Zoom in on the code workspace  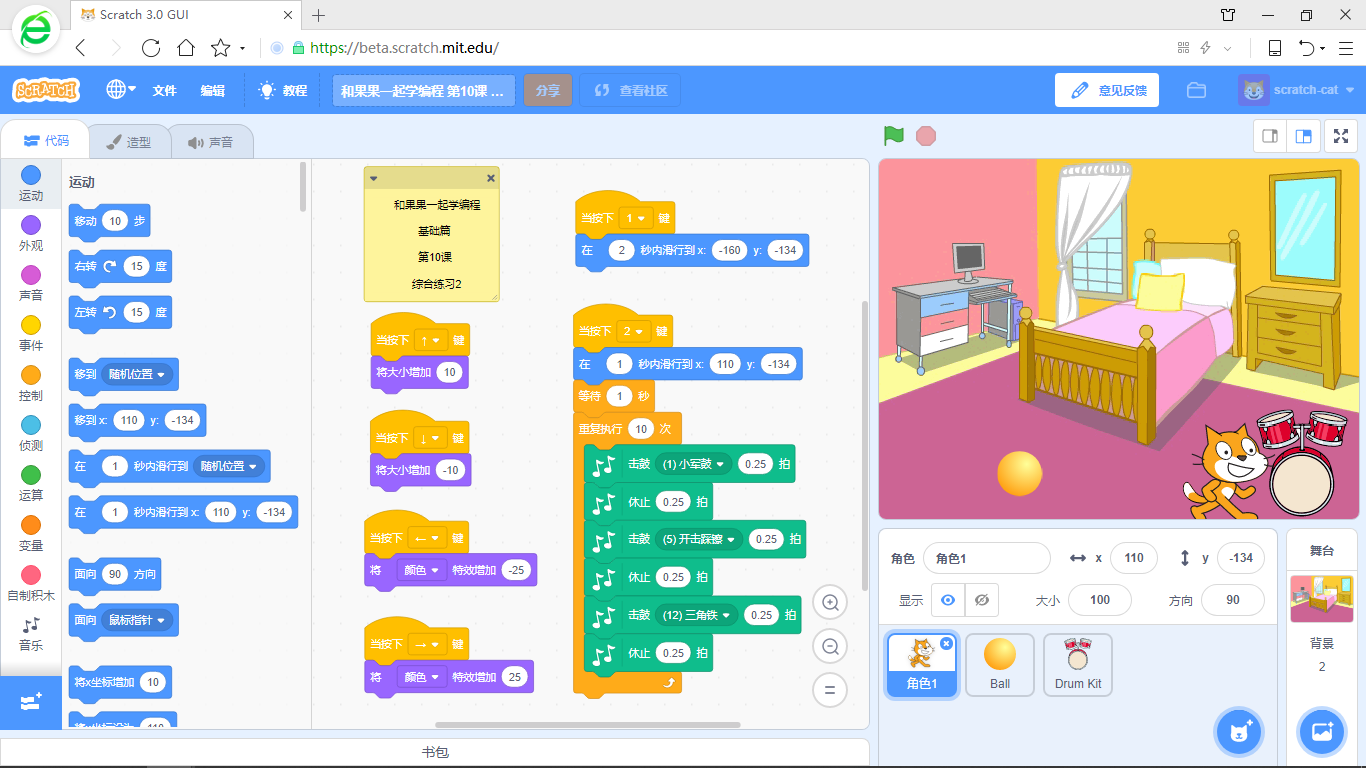click(x=830, y=602)
